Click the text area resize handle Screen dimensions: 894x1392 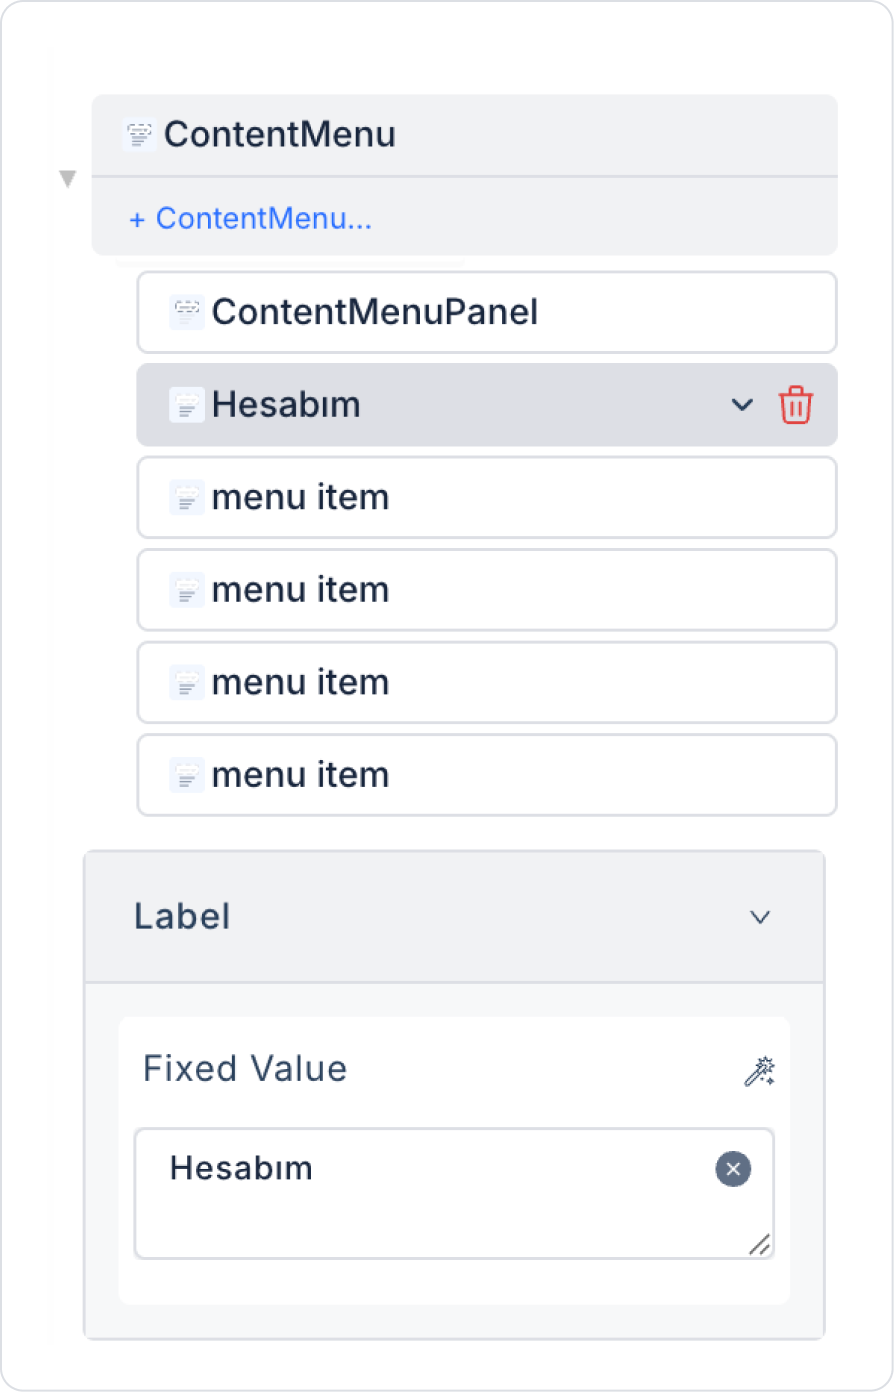(760, 1245)
